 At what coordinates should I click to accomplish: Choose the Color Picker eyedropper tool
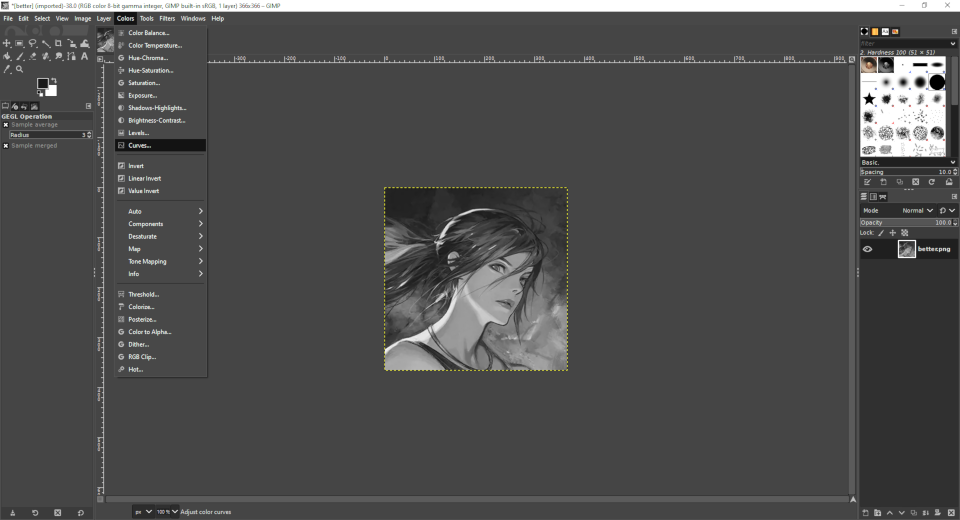pos(7,69)
